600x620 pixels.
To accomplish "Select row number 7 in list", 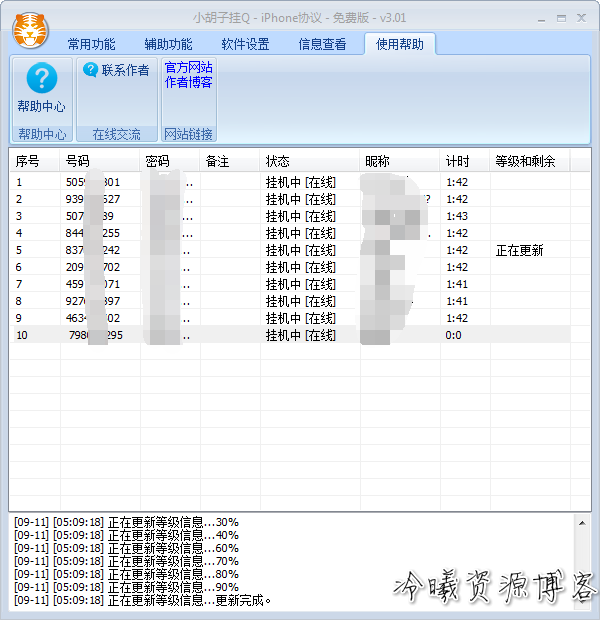I will 19,284.
